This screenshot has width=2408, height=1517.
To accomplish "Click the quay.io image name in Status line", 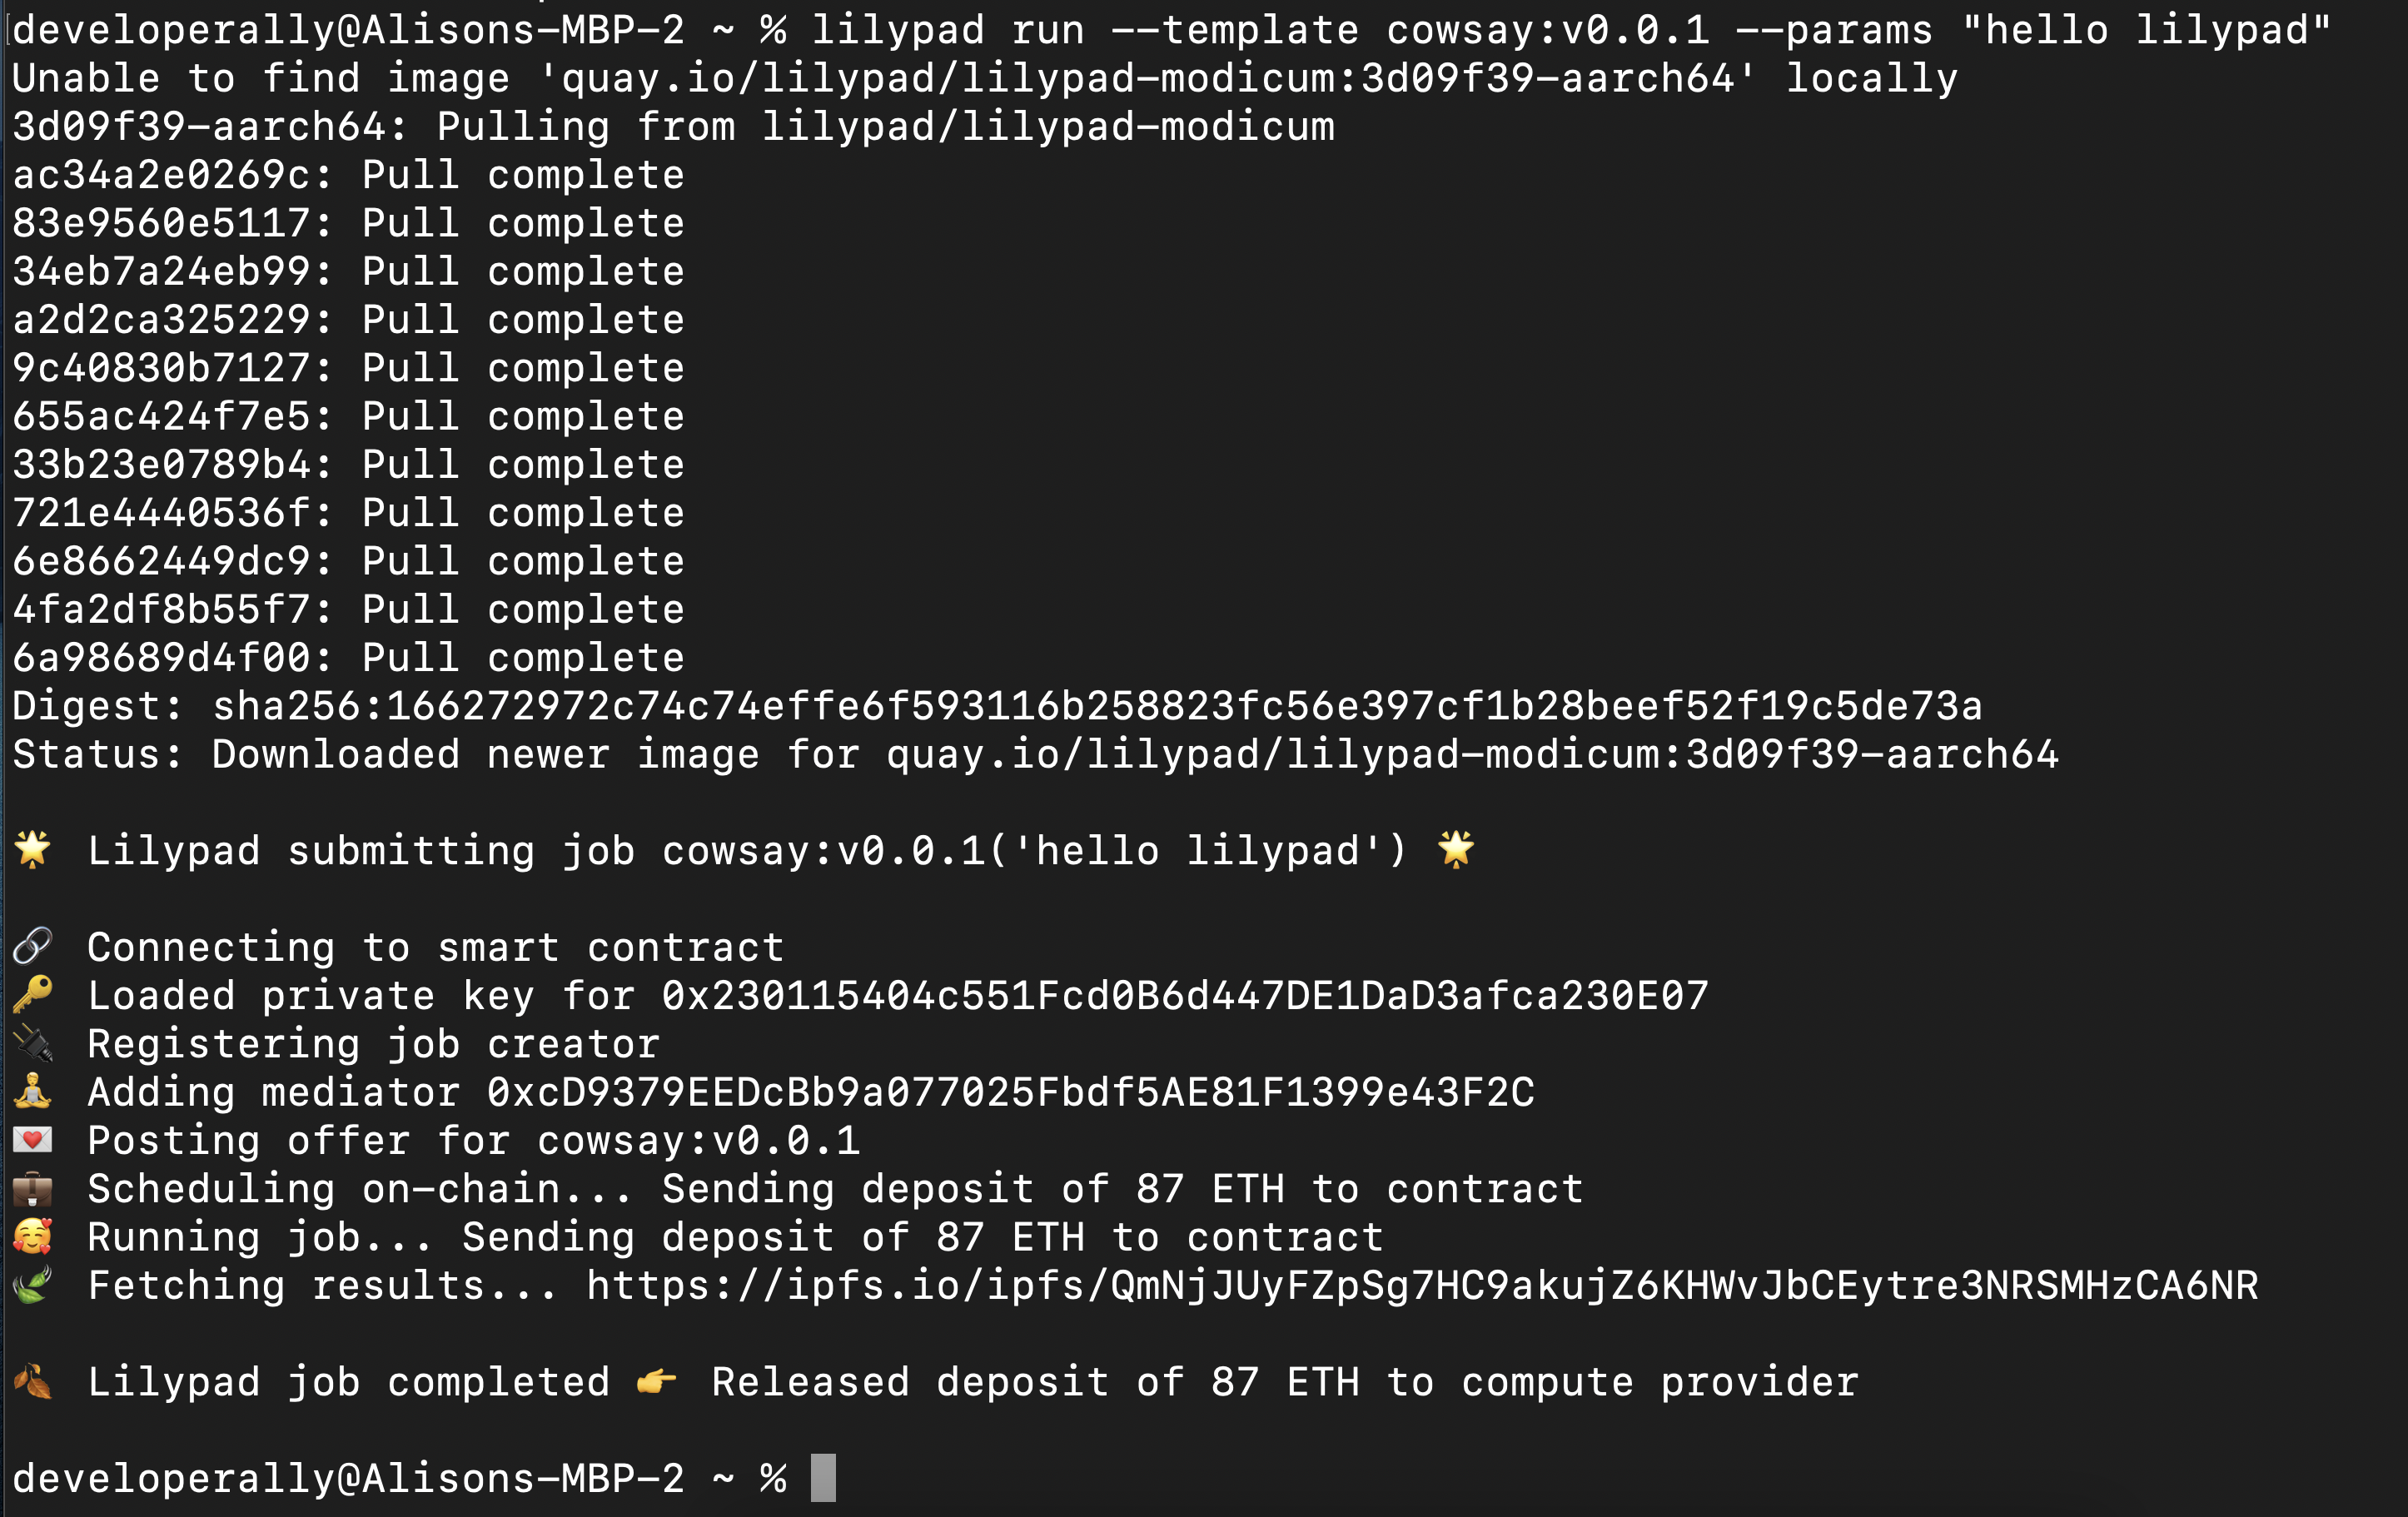I will tap(1472, 754).
